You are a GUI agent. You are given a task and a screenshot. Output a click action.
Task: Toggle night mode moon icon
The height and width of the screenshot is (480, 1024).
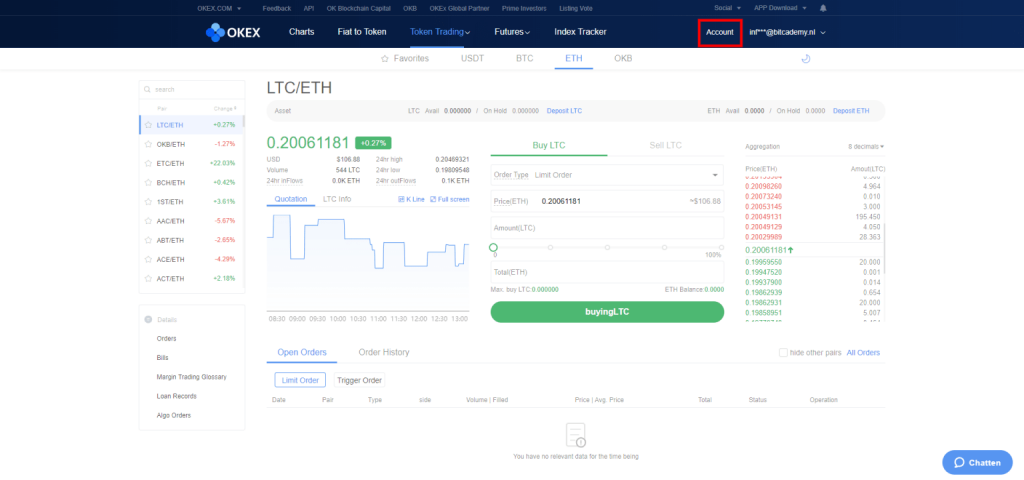(805, 59)
